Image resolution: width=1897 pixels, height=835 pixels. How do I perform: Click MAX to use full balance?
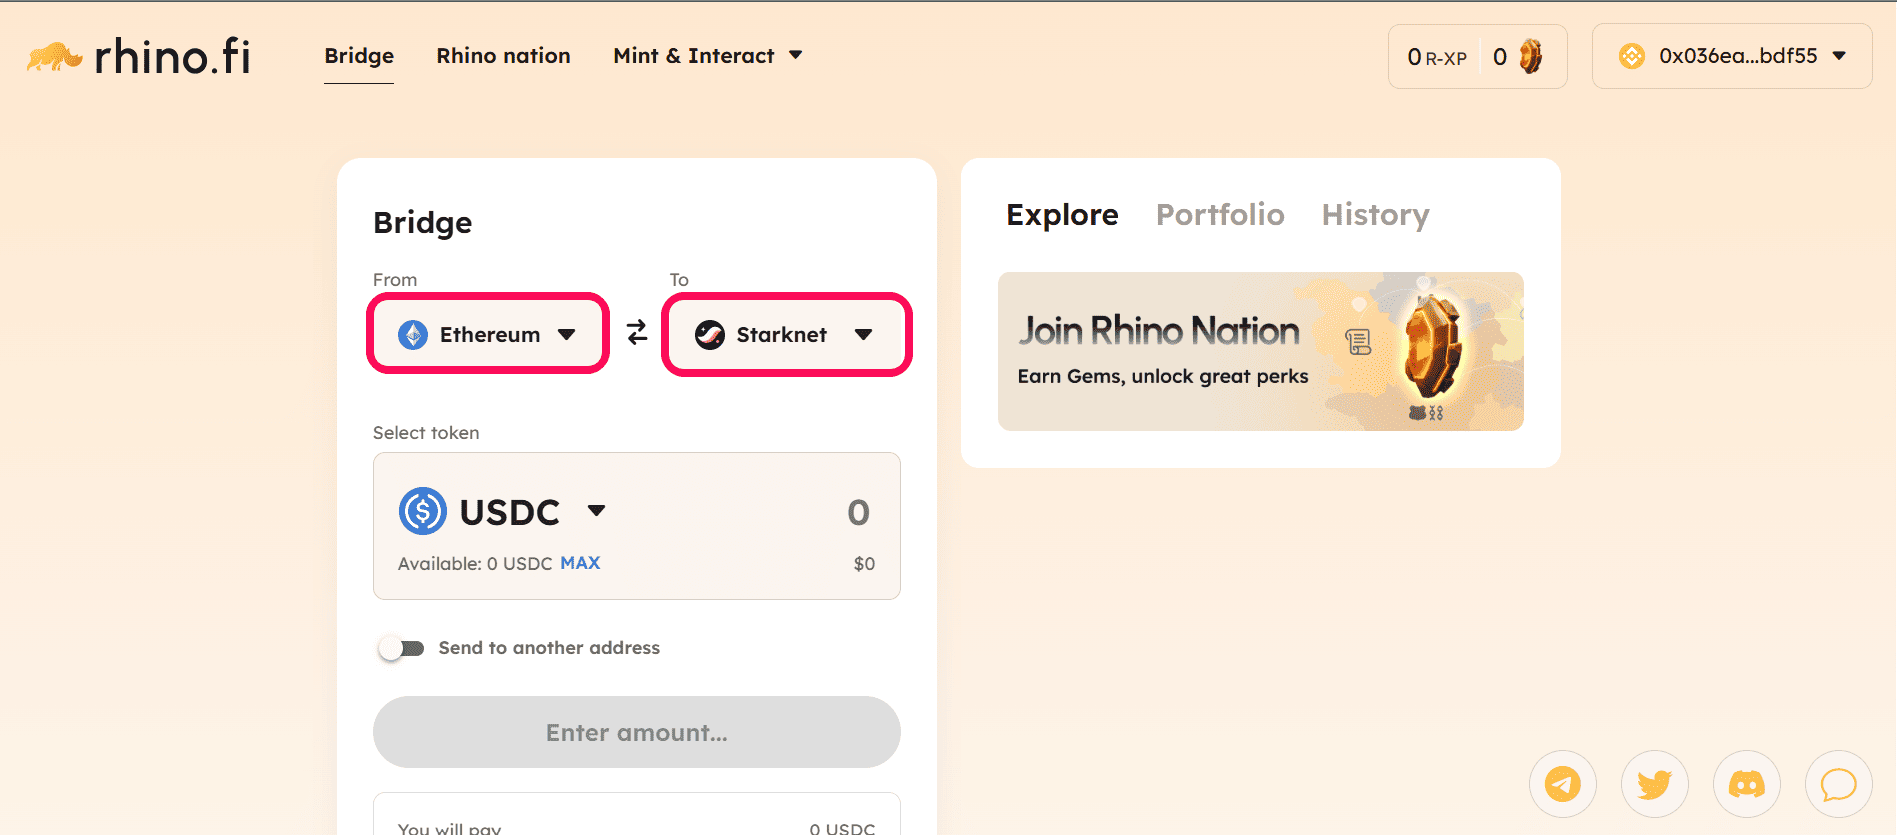point(580,563)
